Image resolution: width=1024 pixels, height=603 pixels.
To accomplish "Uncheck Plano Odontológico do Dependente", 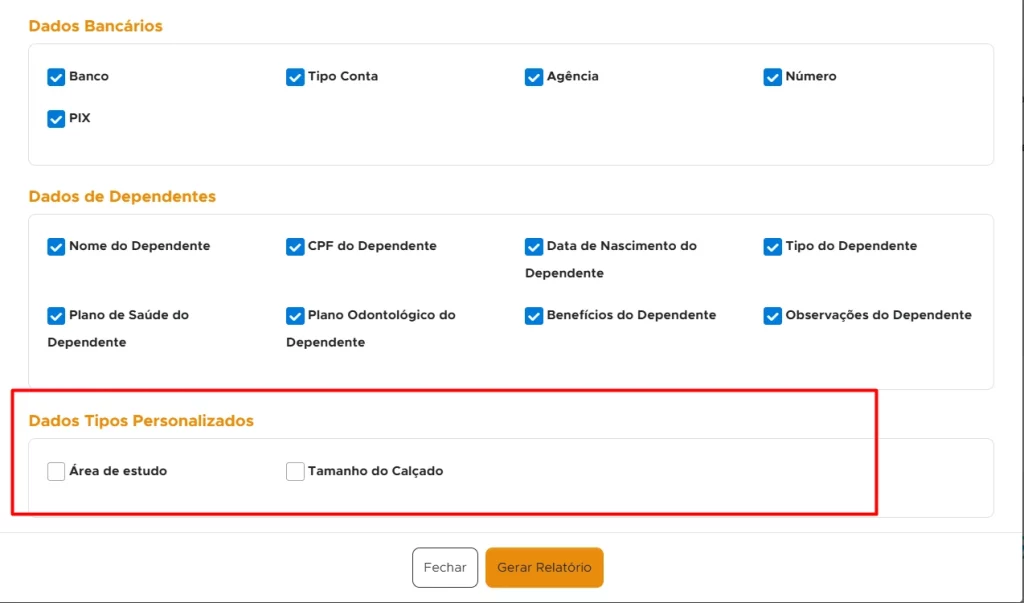I will pyautogui.click(x=295, y=315).
